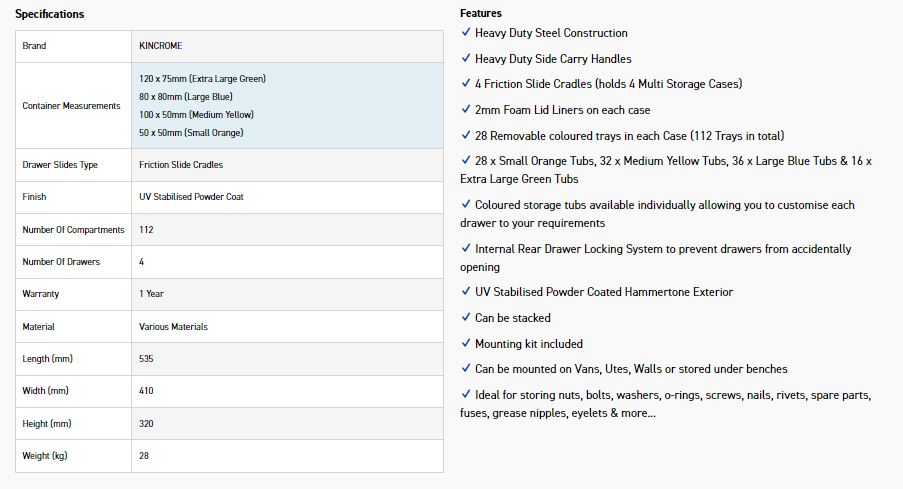The width and height of the screenshot is (903, 489).
Task: Click checkmark beside UV Stabilised Powder Coated feature
Action: click(466, 291)
